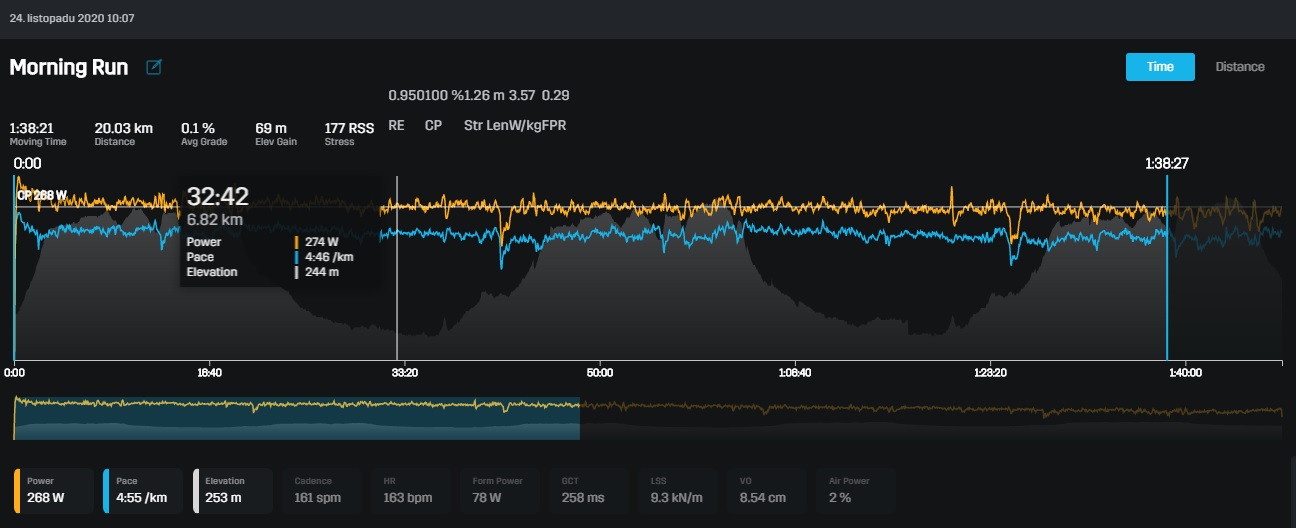This screenshot has width=1296, height=528.
Task: Switch chart axis to Time
Action: click(1160, 67)
